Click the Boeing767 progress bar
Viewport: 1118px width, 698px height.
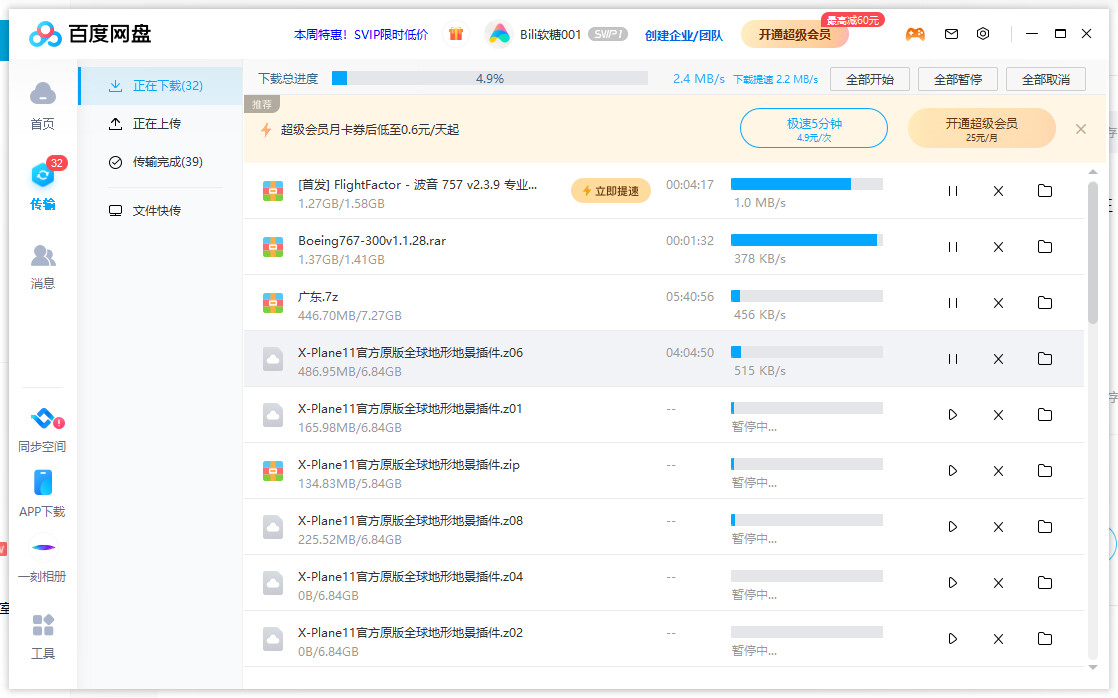(x=807, y=240)
